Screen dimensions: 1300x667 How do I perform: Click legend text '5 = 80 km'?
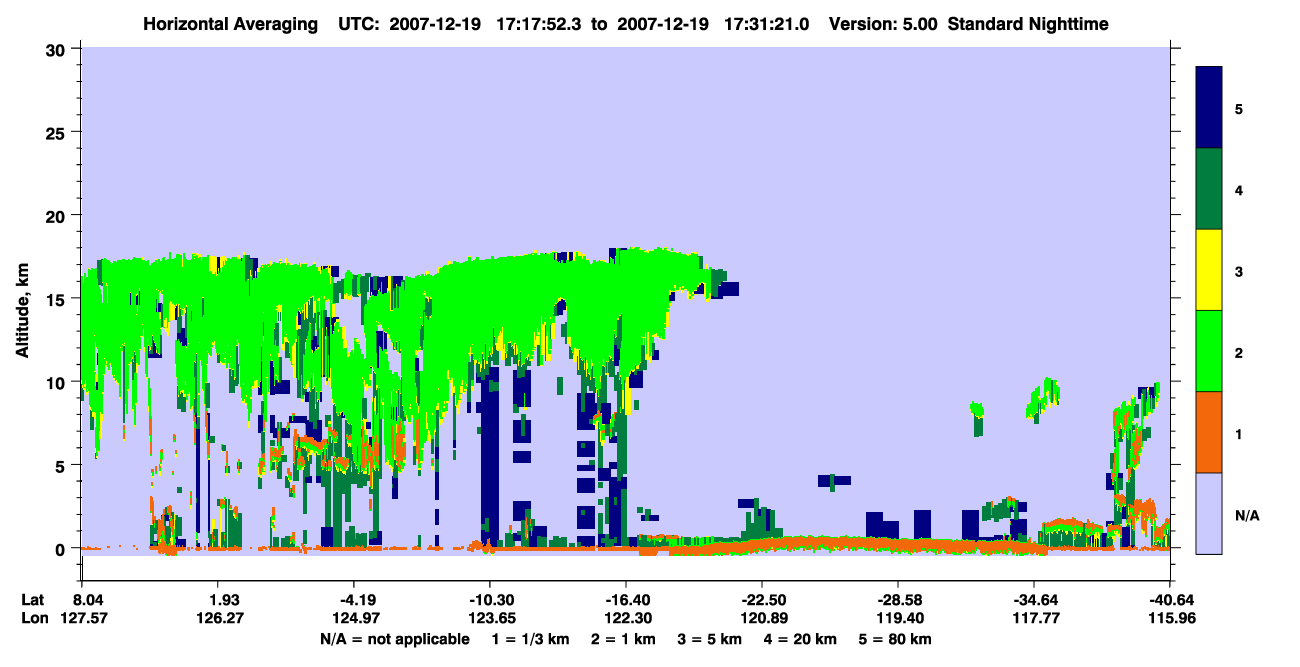point(896,639)
